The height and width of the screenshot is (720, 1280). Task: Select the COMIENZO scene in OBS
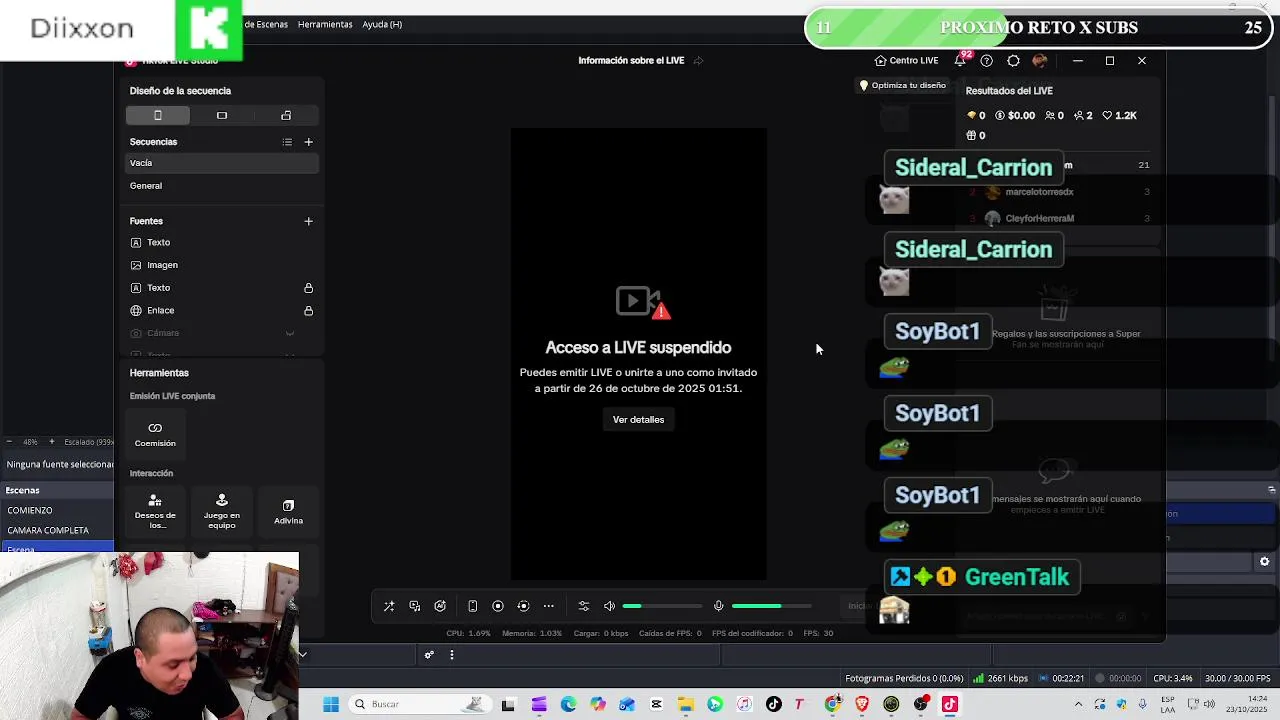(57, 510)
